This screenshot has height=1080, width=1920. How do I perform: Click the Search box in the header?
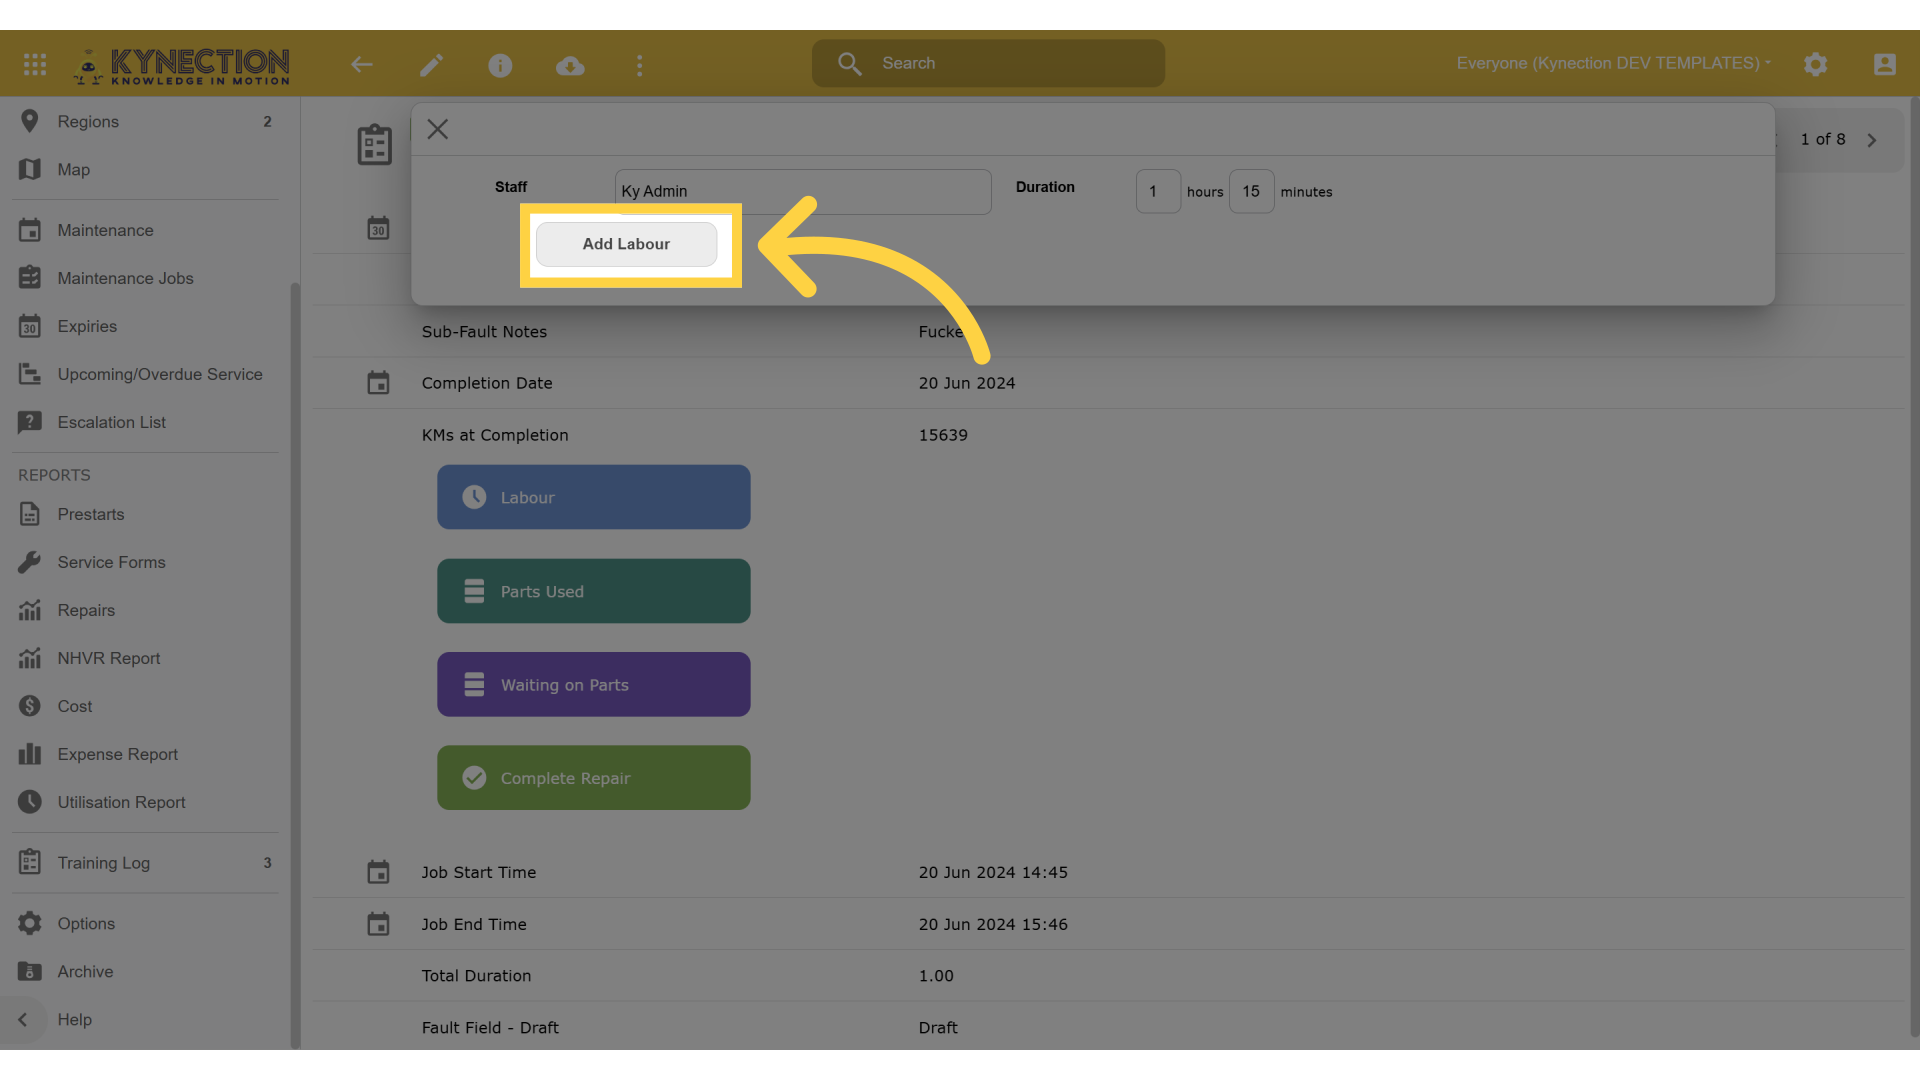[988, 63]
